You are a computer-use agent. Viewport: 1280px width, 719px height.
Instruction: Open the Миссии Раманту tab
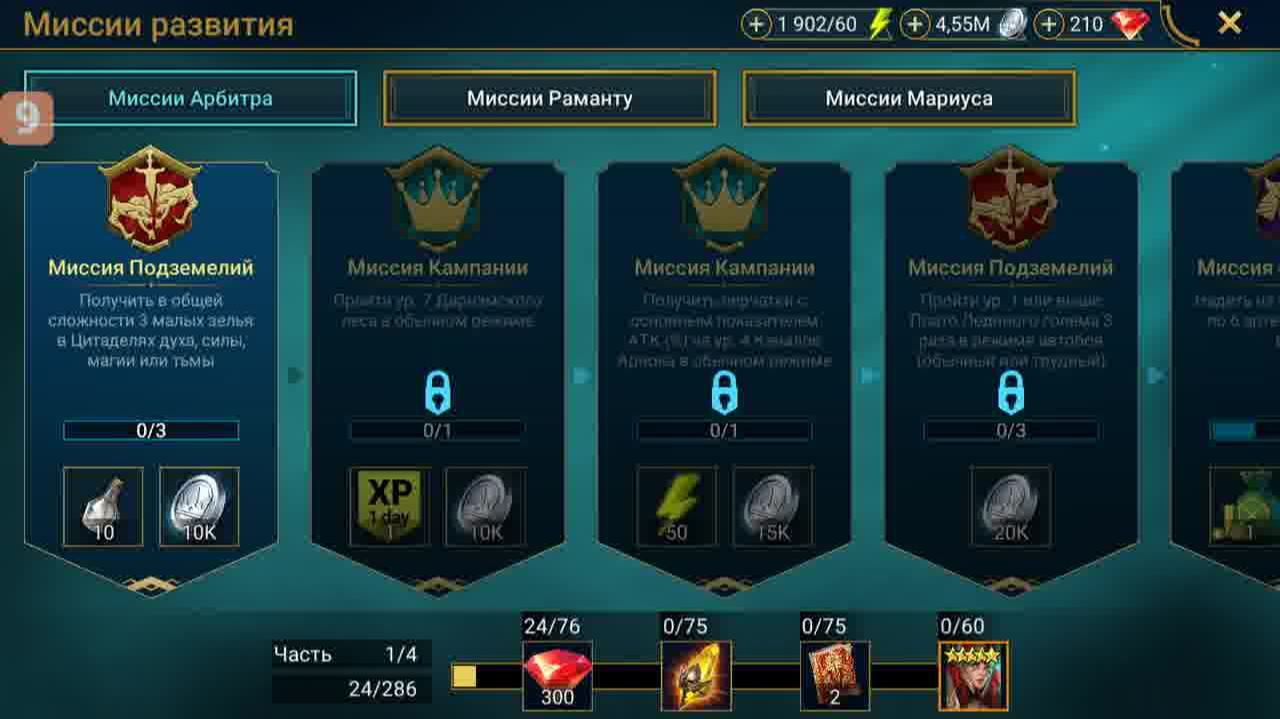click(x=550, y=98)
